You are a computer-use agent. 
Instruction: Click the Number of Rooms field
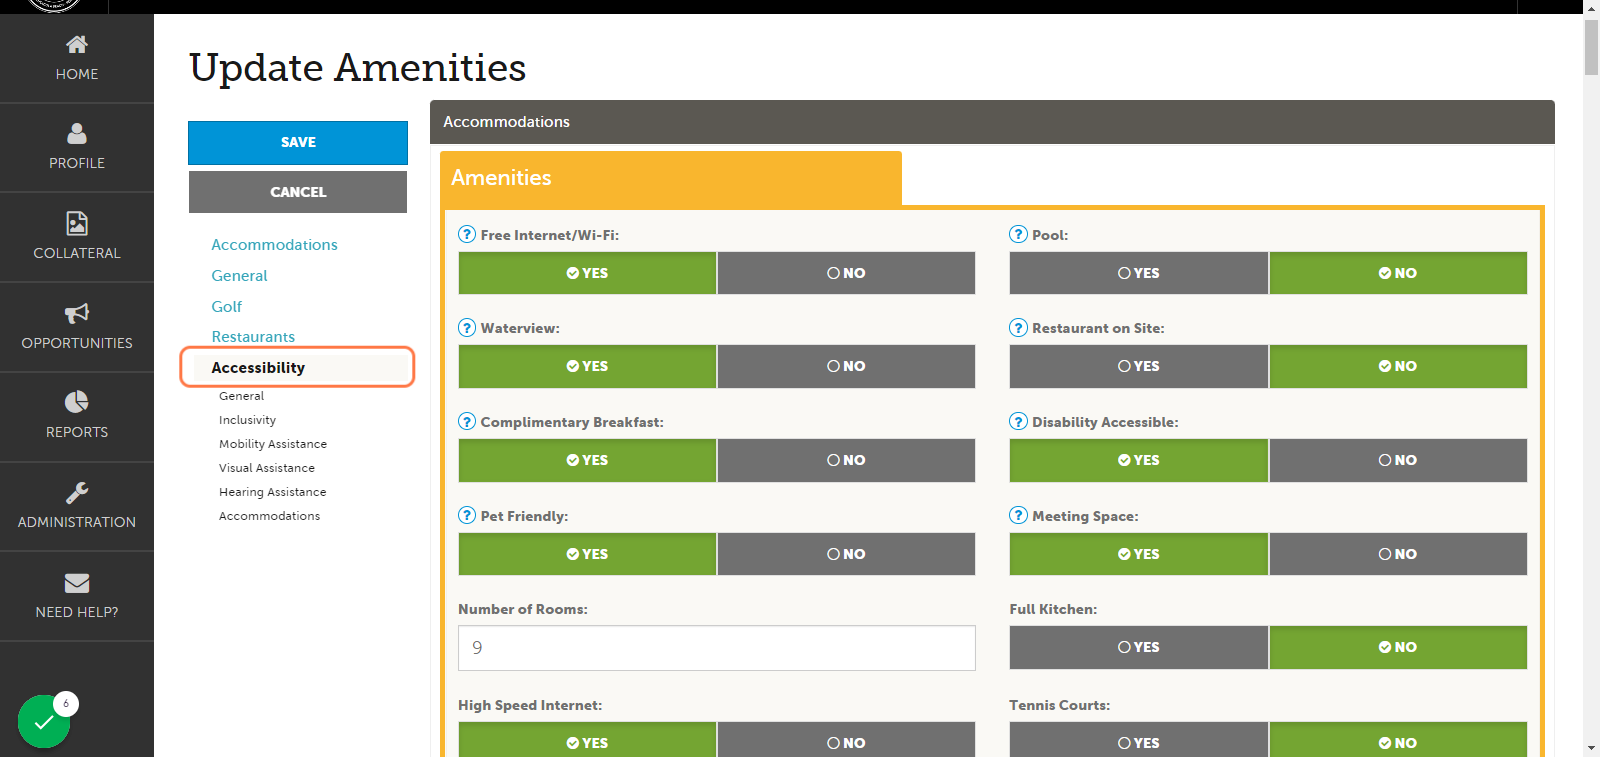717,648
